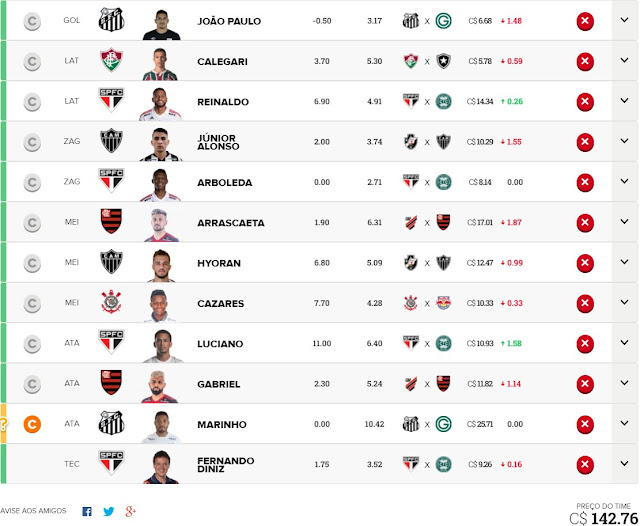The height and width of the screenshot is (526, 640).
Task: Expand Hyoran's row details chevron
Action: 624,262
